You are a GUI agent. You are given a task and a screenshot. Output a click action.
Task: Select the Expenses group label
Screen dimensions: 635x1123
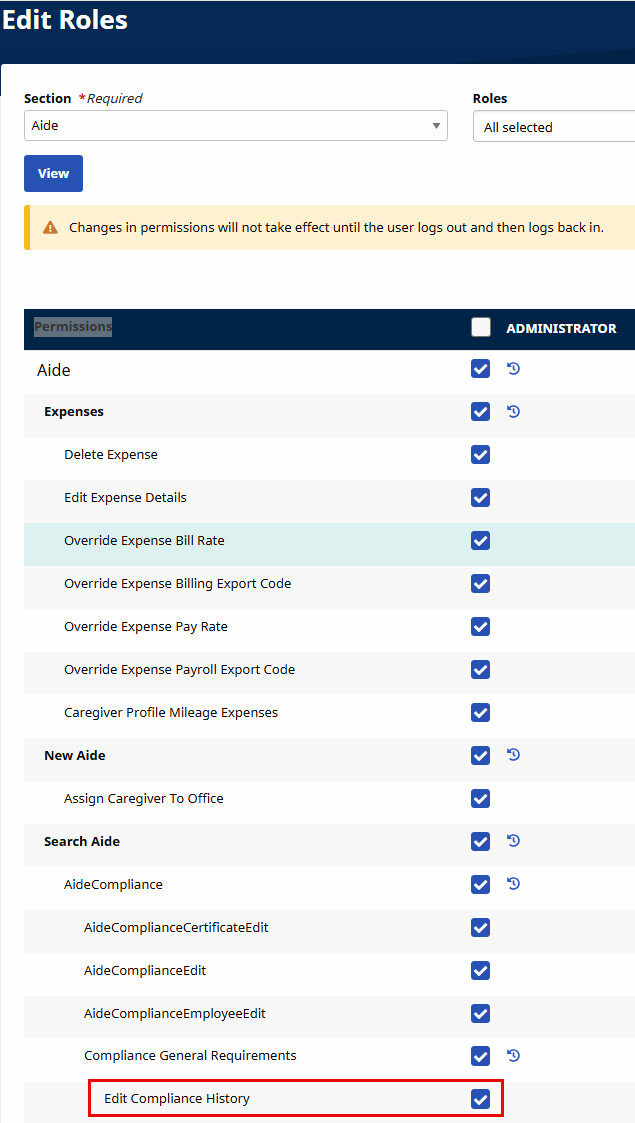74,412
